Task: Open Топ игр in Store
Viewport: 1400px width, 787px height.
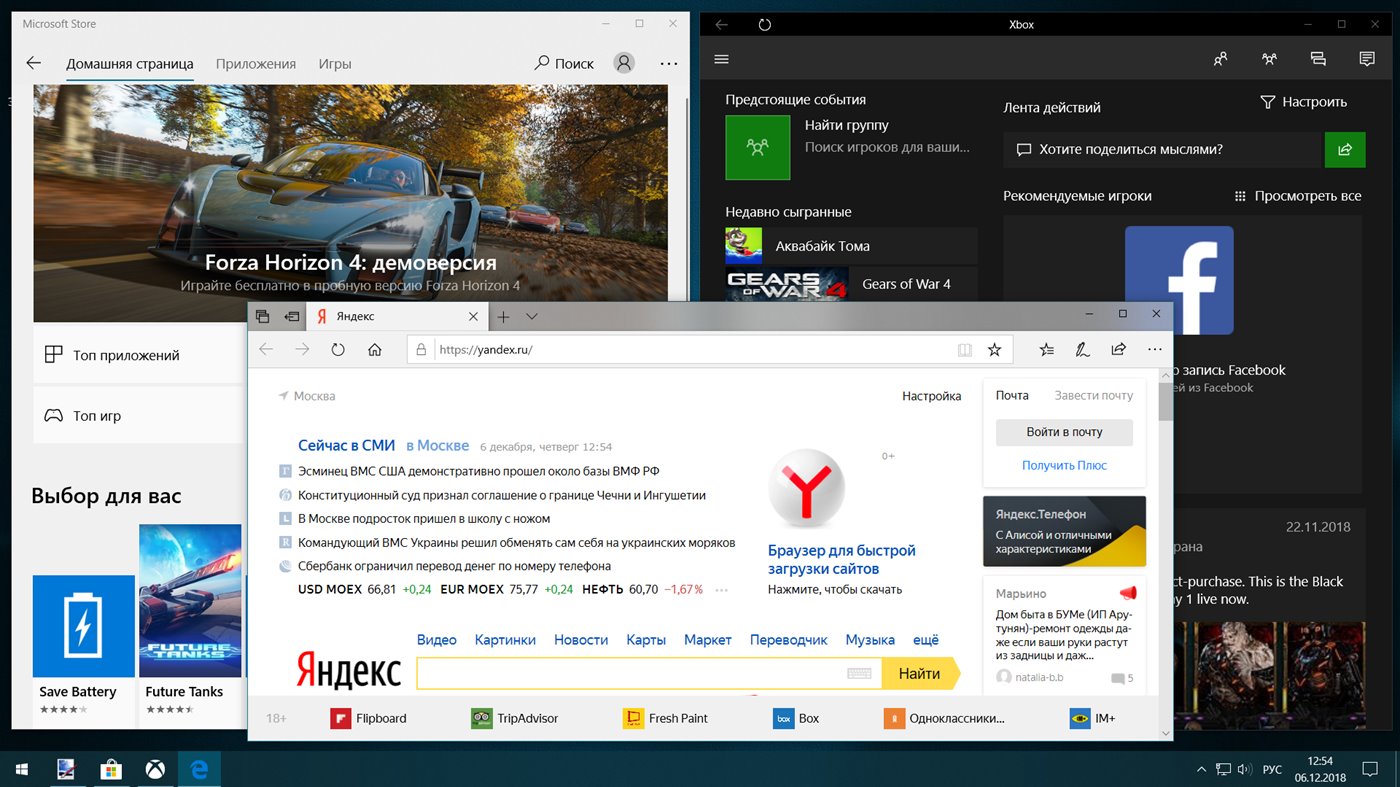Action: pyautogui.click(x=140, y=416)
